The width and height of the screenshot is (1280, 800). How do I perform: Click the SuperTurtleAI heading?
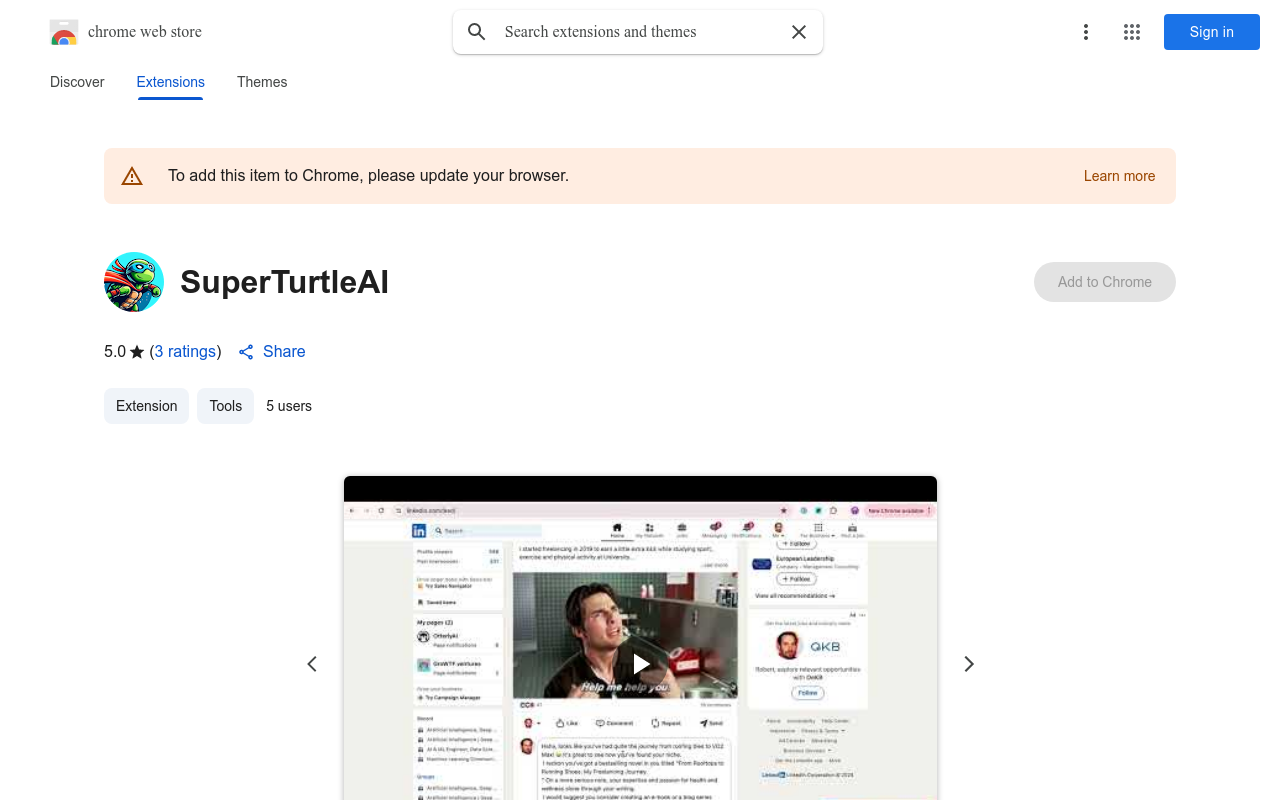(285, 282)
